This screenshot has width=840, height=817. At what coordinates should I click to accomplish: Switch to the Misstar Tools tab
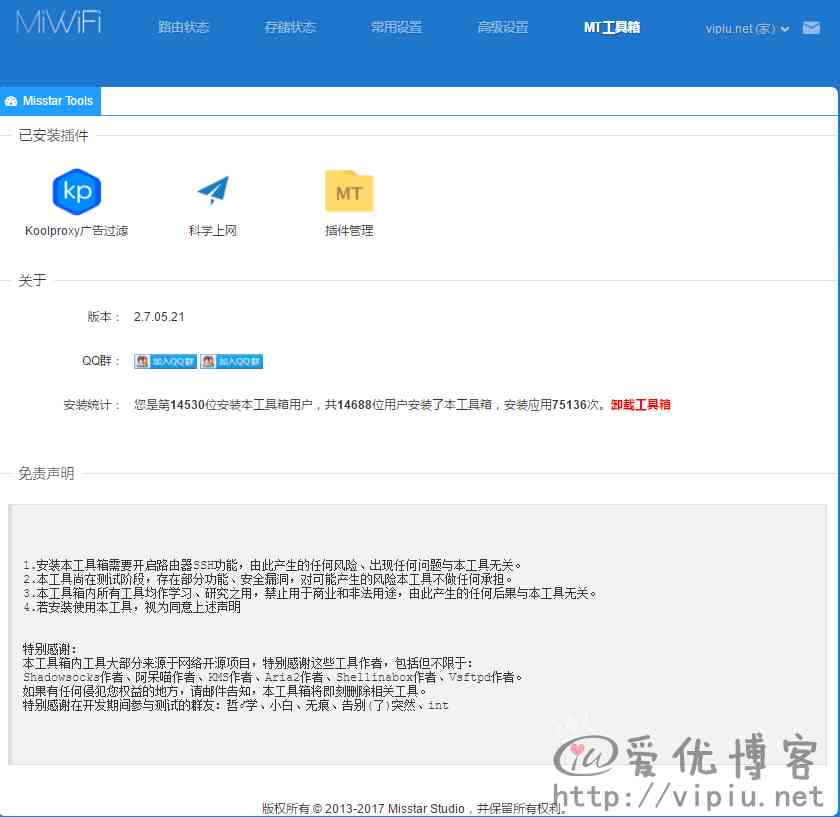pos(50,101)
